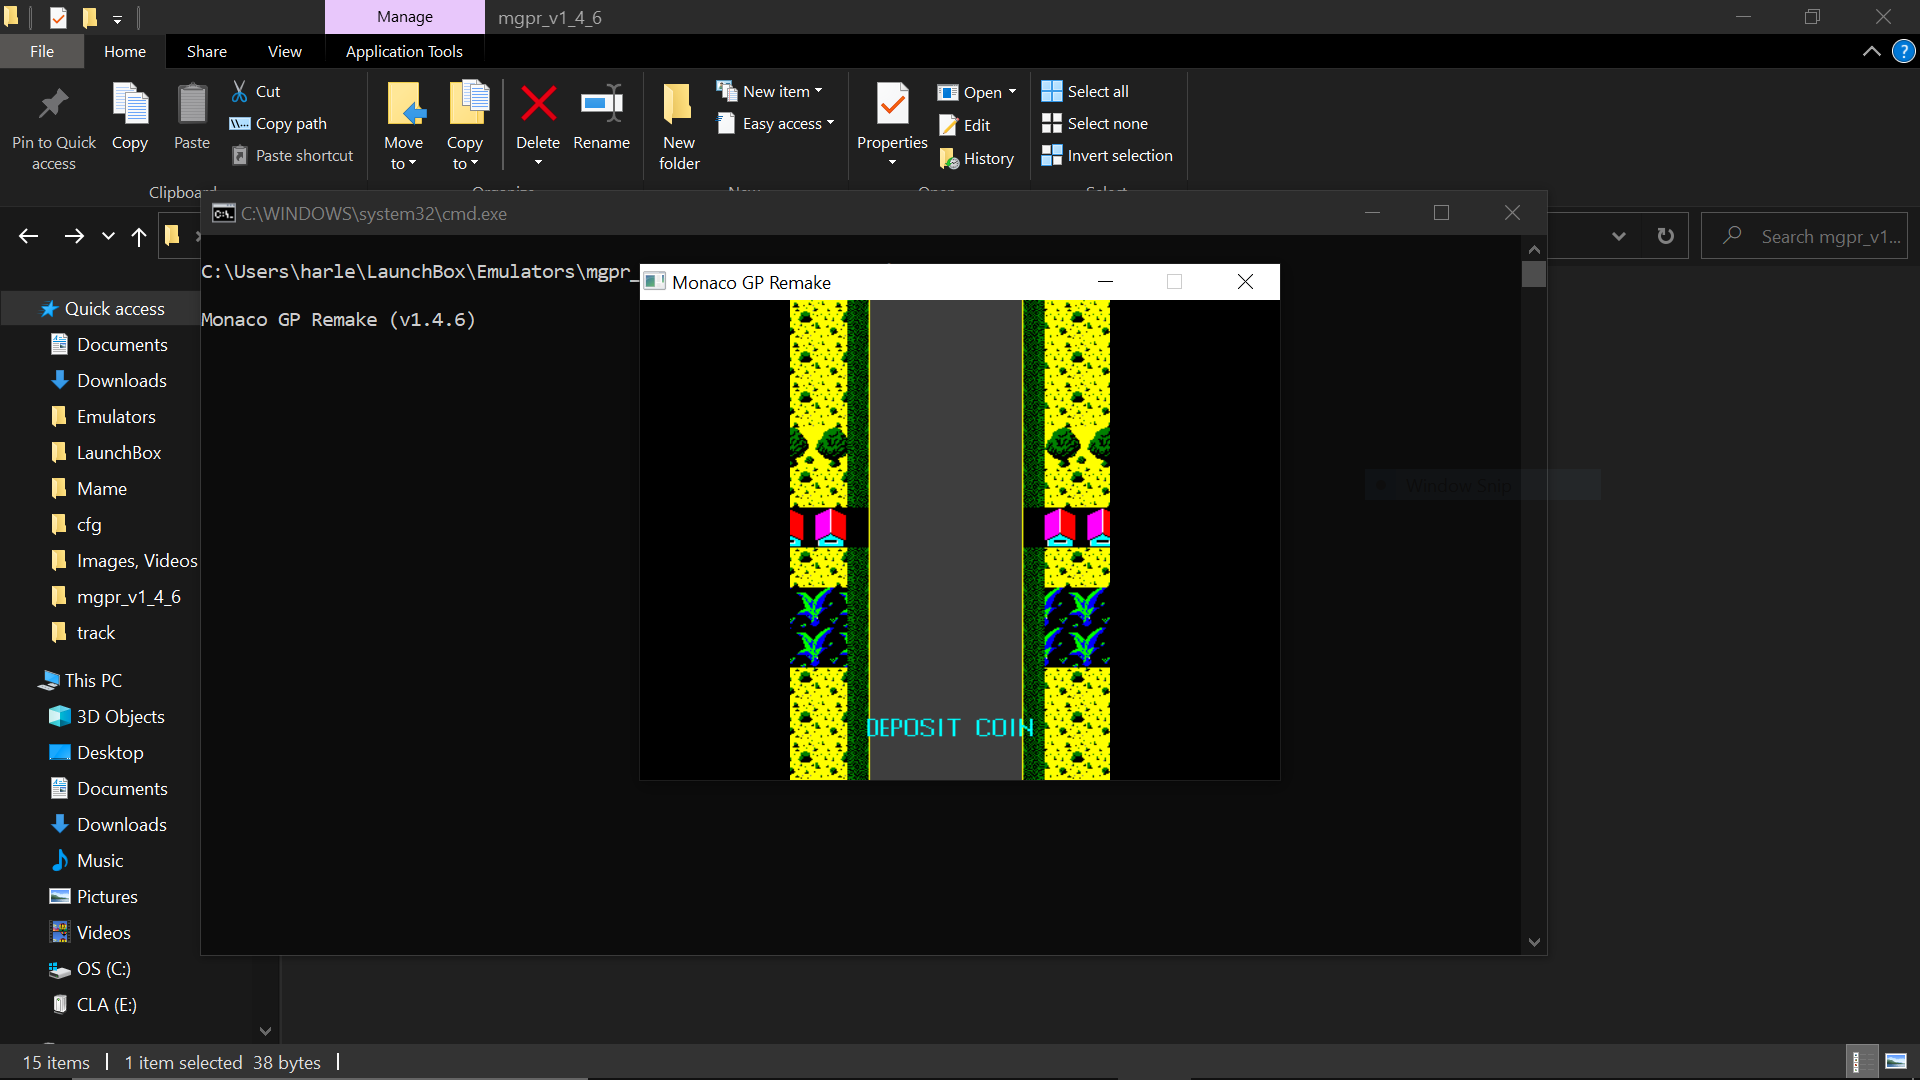The width and height of the screenshot is (1920, 1080).
Task: Expand the address bar history dropdown
Action: [x=1619, y=236]
